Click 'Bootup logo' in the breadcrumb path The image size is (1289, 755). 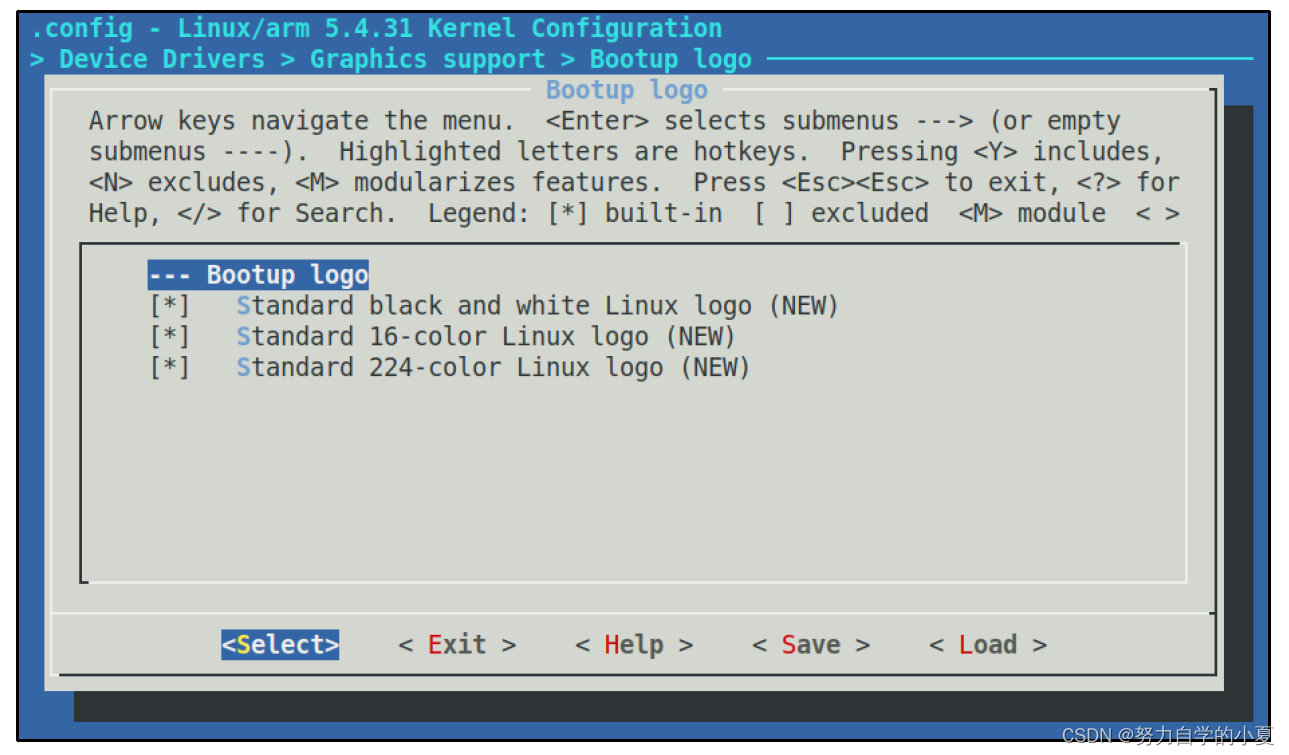coord(670,59)
